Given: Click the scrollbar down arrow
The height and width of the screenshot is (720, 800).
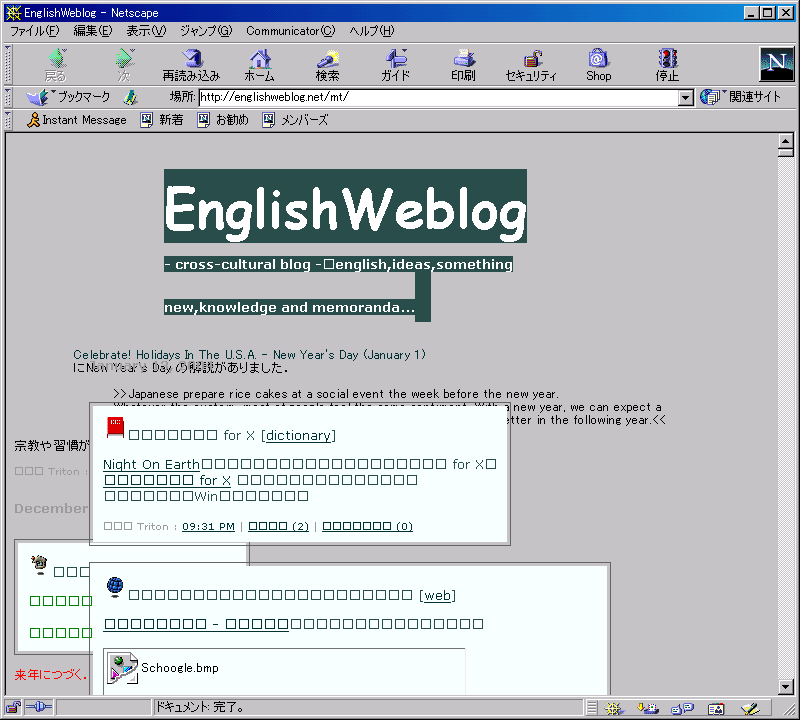Looking at the screenshot, I should (x=786, y=687).
